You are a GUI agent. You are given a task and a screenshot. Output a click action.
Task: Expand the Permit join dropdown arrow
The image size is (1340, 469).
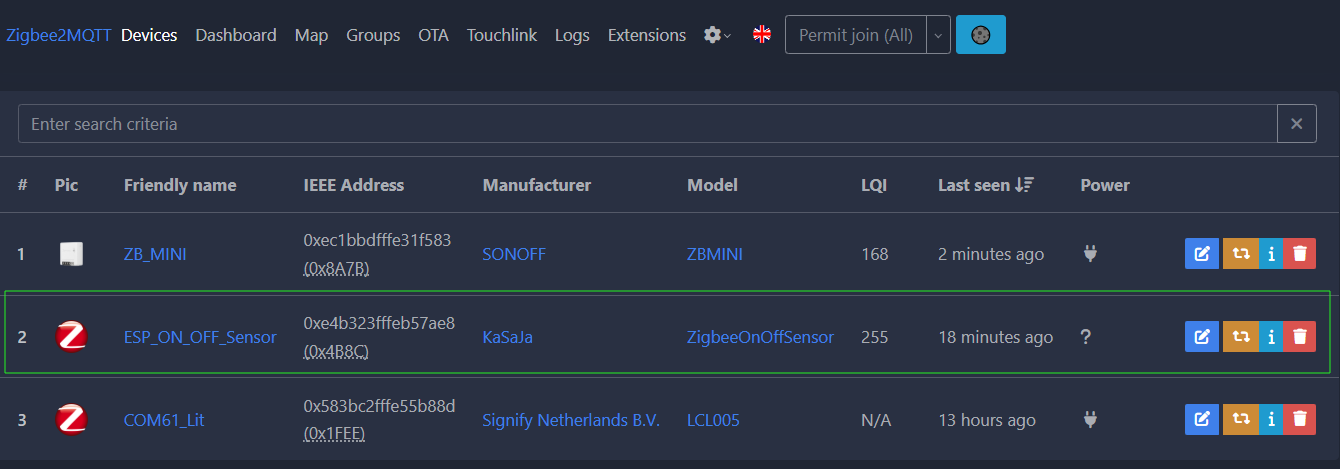point(938,35)
